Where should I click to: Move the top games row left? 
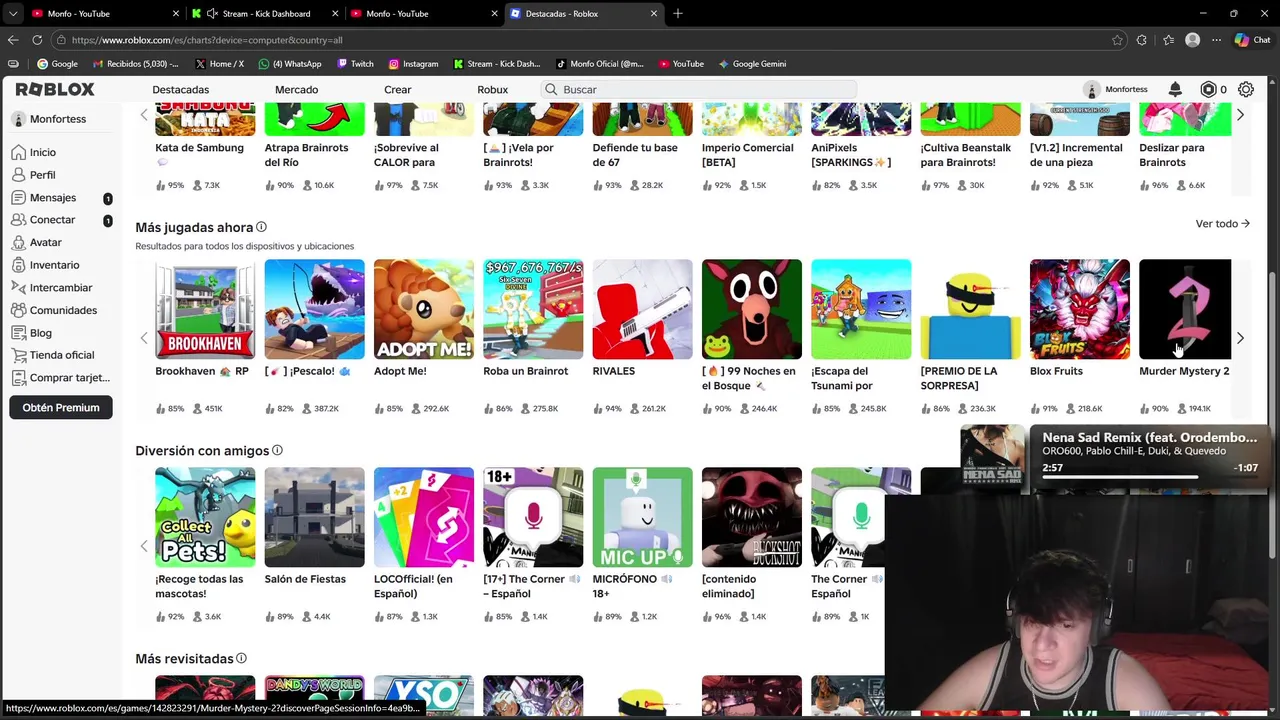[143, 115]
